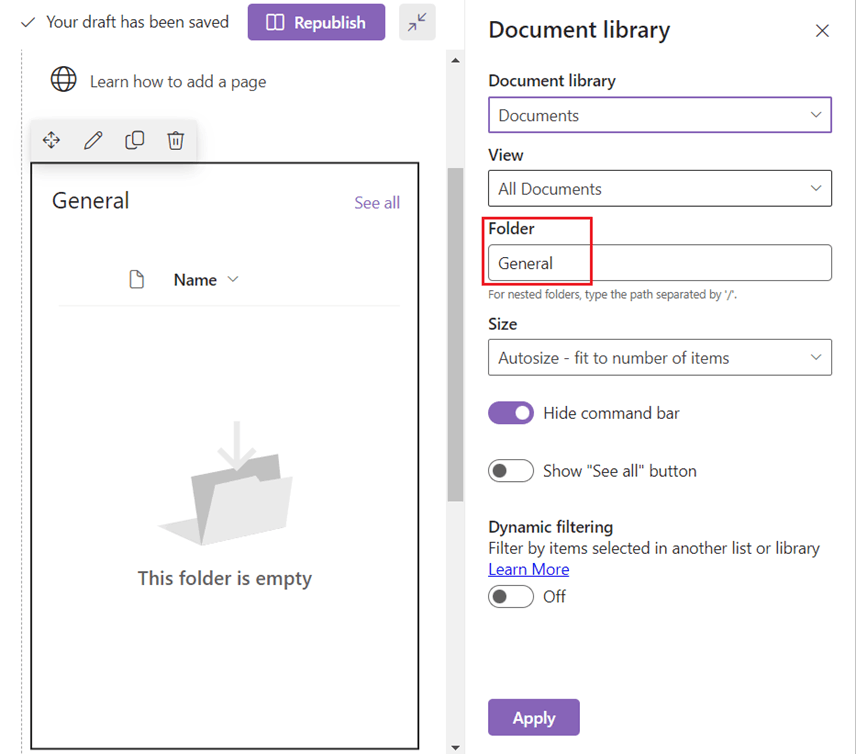
Task: Toggle Hide command bar switch
Action: 511,413
